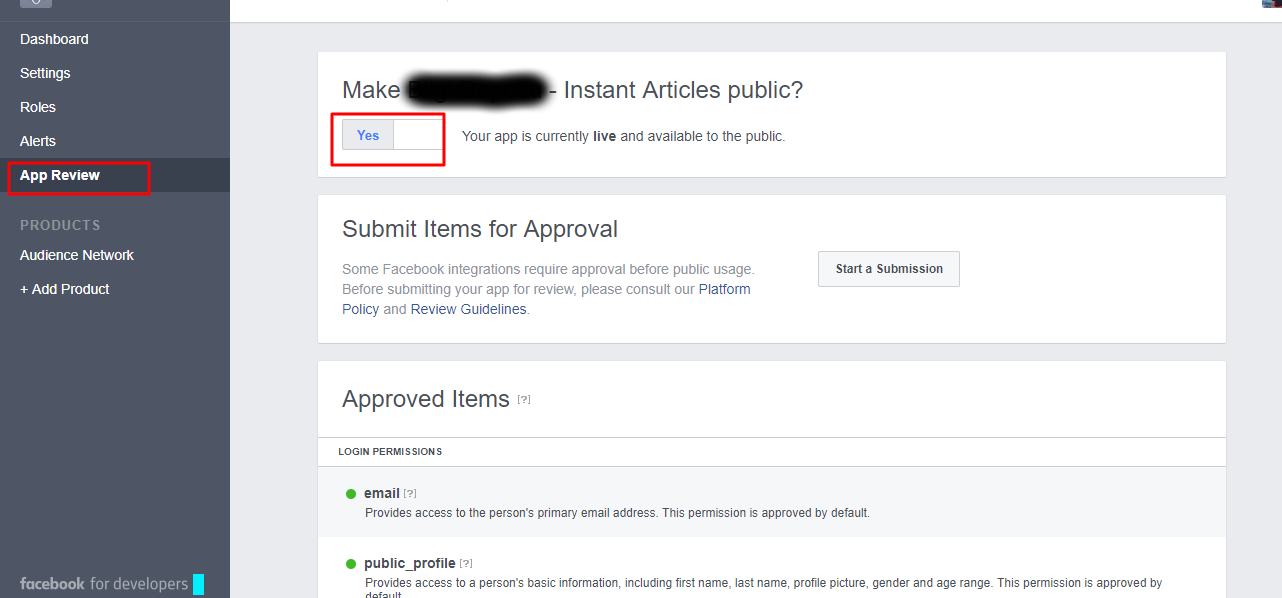Go to Settings in the sidebar
This screenshot has width=1282, height=598.
[x=45, y=73]
